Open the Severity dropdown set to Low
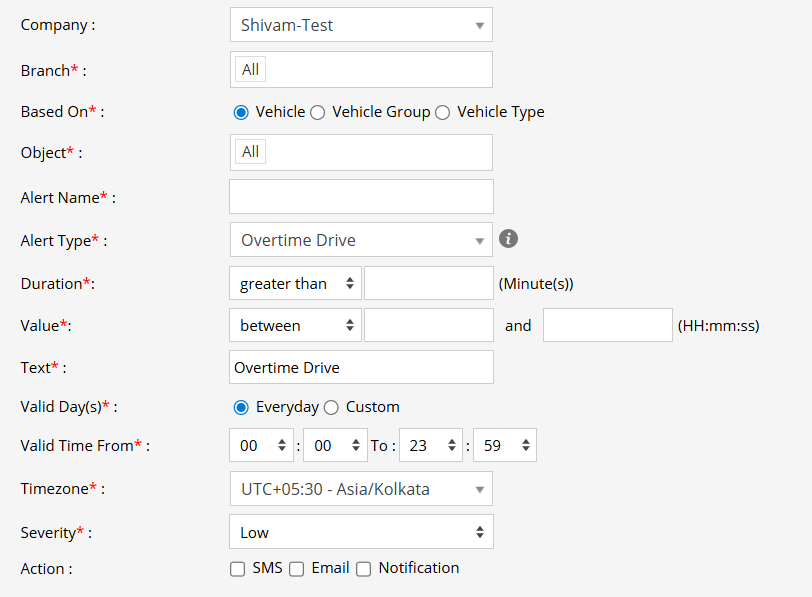 pyautogui.click(x=361, y=532)
